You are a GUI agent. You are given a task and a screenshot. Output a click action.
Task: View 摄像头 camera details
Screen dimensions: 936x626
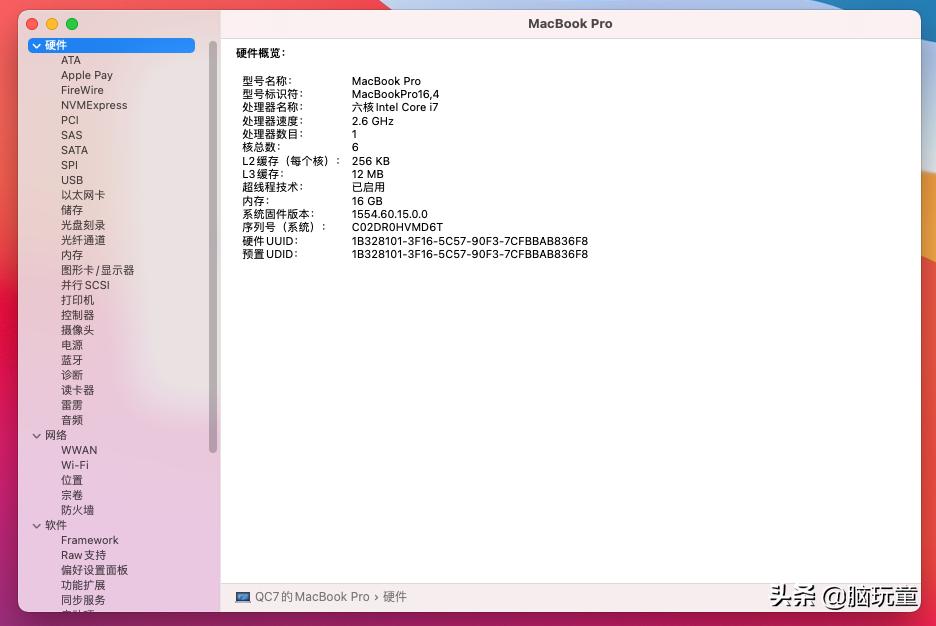71,330
